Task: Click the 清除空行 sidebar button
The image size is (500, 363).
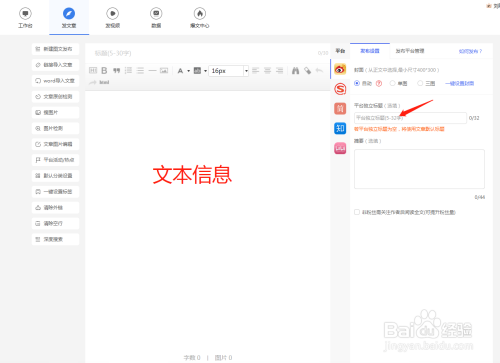Action: pos(56,223)
